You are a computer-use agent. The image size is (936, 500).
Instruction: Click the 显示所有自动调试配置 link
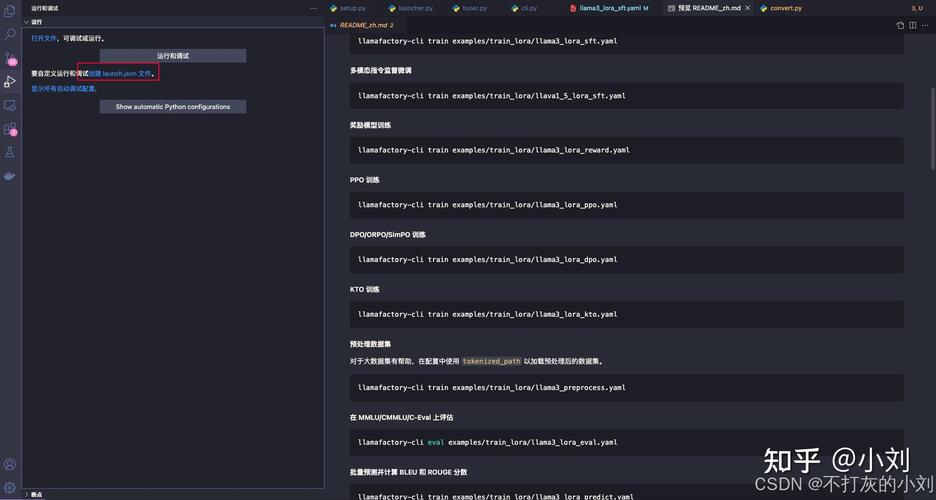63,88
